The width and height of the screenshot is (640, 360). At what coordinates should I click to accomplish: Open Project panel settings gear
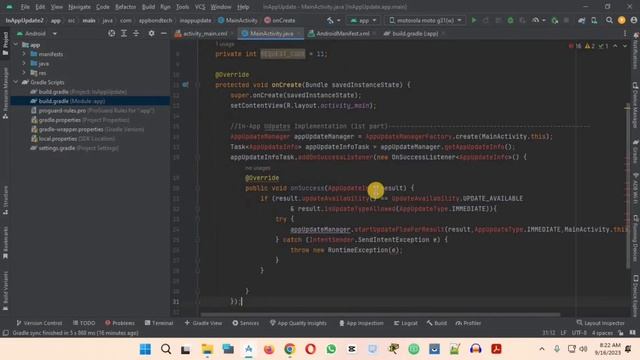pyautogui.click(x=151, y=33)
